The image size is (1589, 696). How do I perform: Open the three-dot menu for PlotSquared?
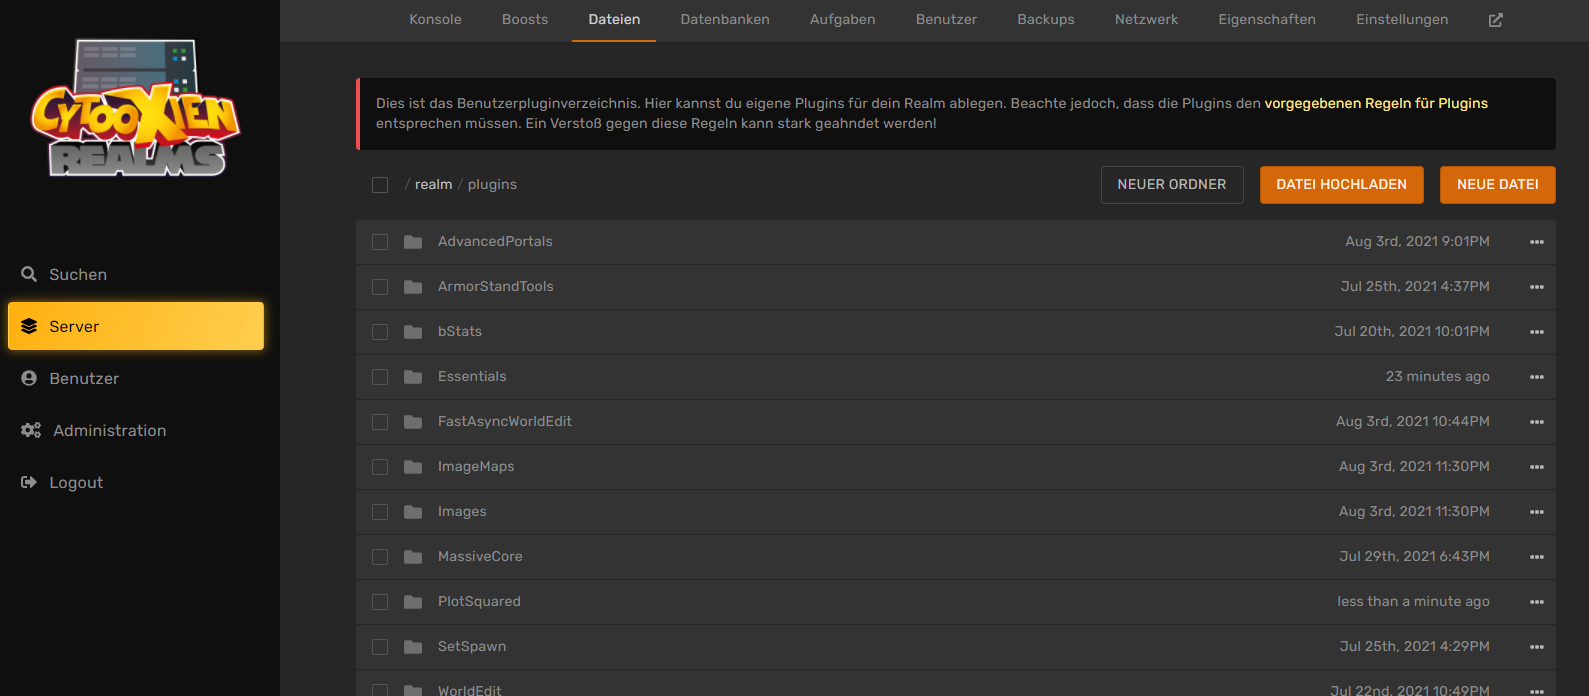click(1537, 602)
